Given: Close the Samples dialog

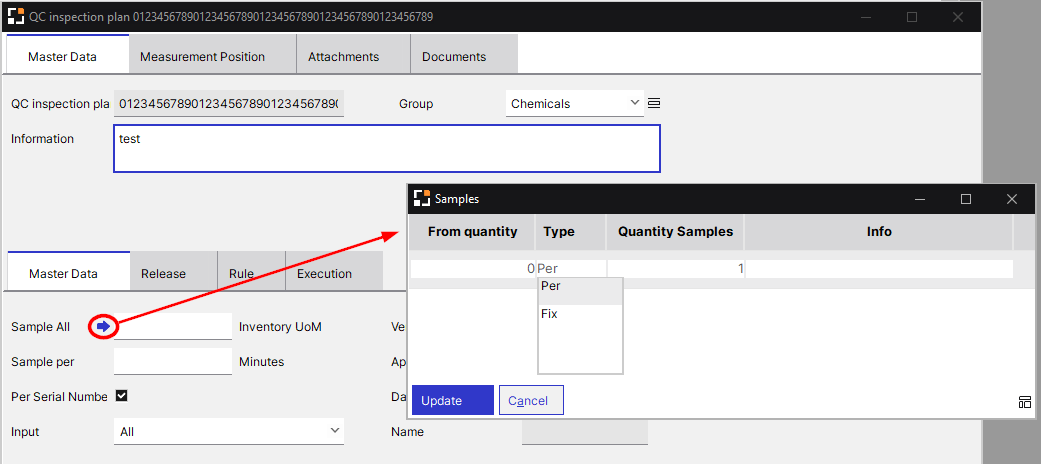Looking at the screenshot, I should pyautogui.click(x=1011, y=199).
